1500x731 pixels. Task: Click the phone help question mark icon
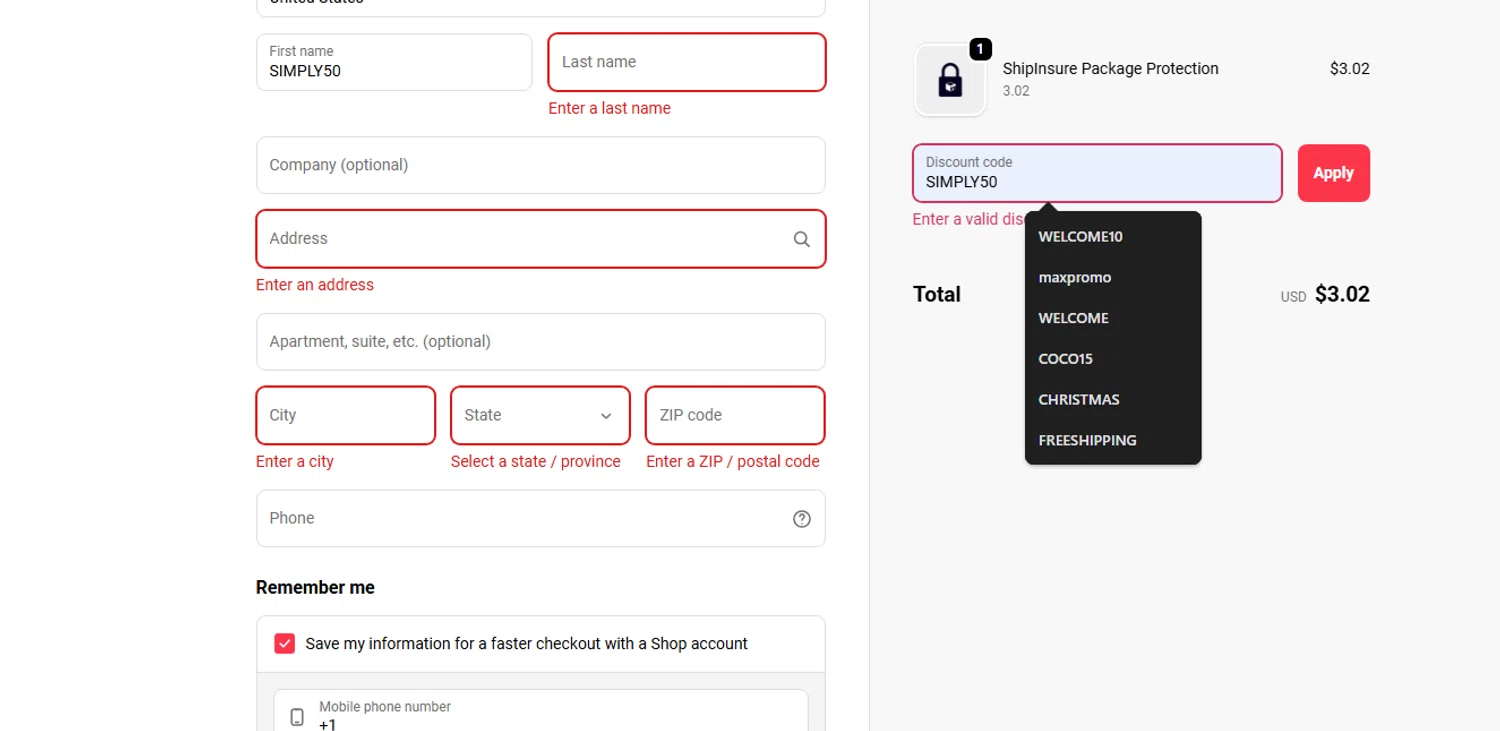[801, 519]
